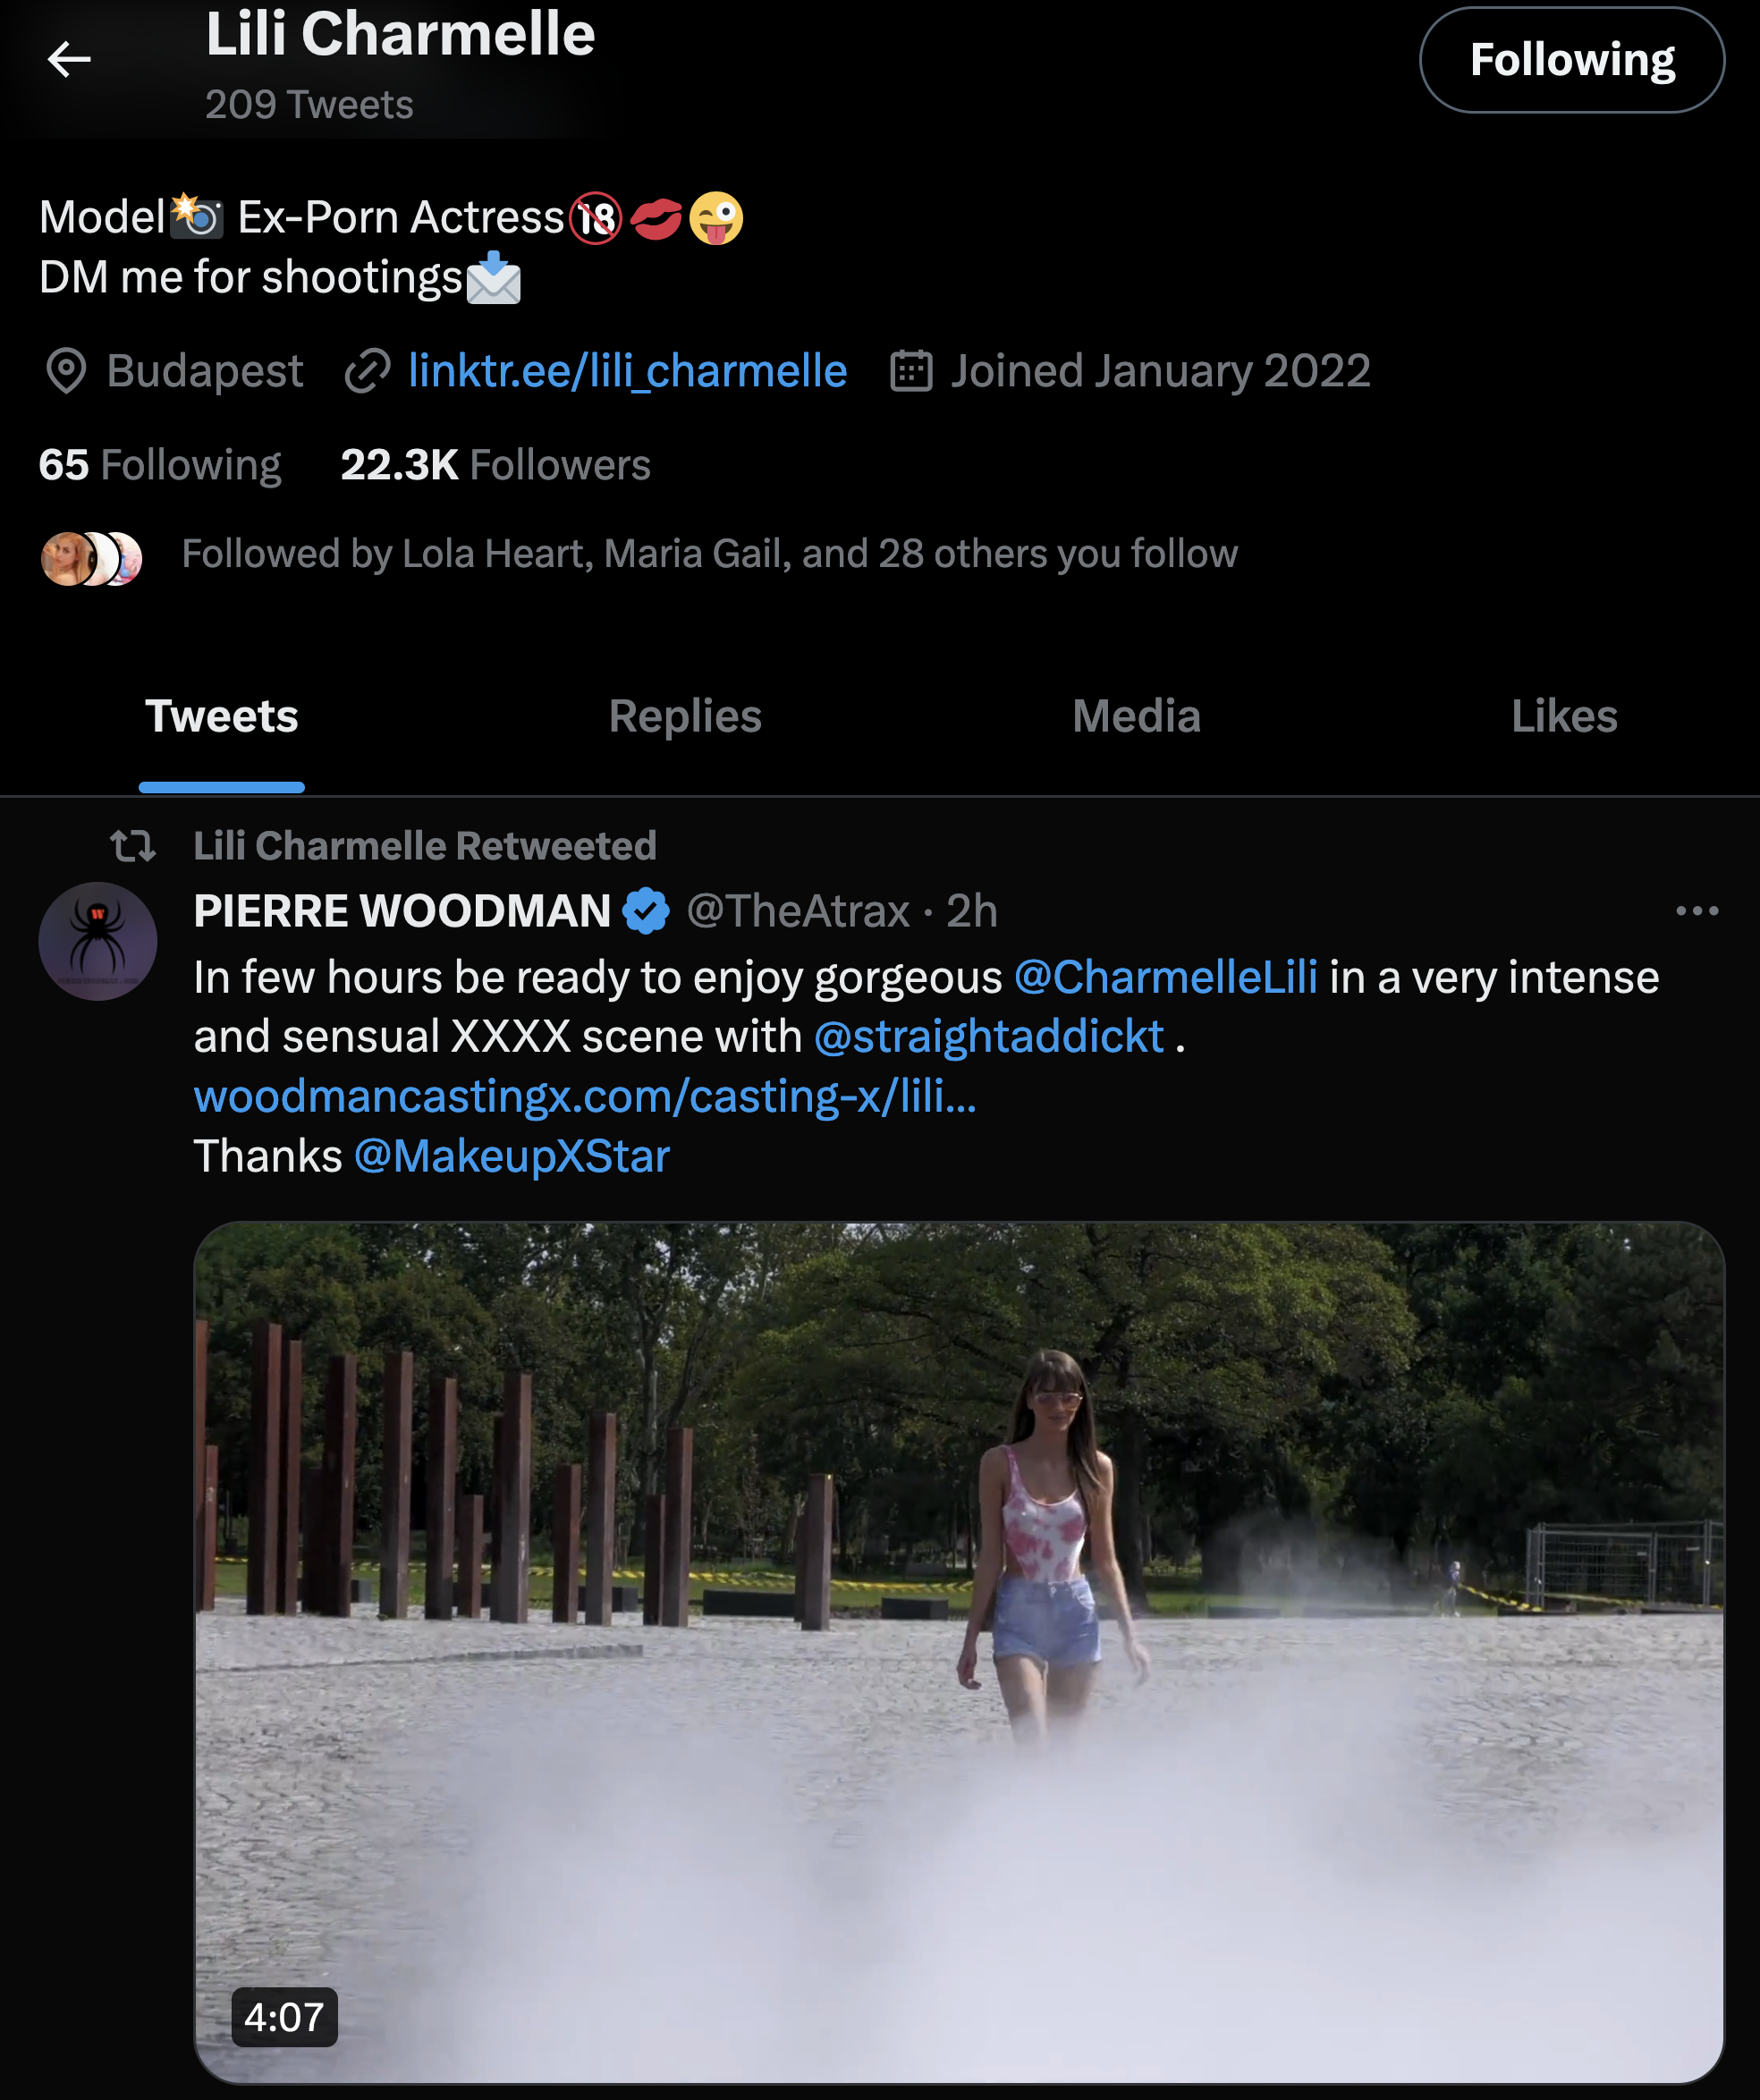Toggle the Following button to unfollow
Viewport: 1760px width, 2100px height.
pos(1571,60)
